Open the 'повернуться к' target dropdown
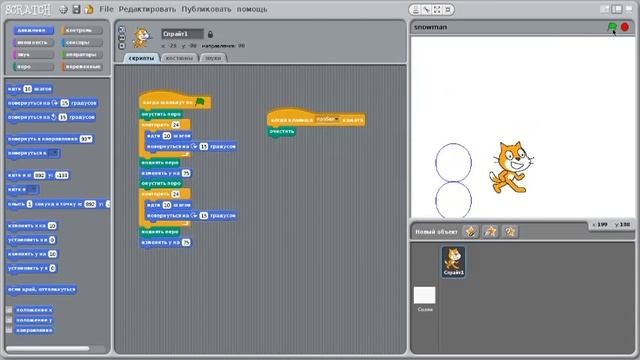Screen dimensions: 640x360 tap(54, 153)
